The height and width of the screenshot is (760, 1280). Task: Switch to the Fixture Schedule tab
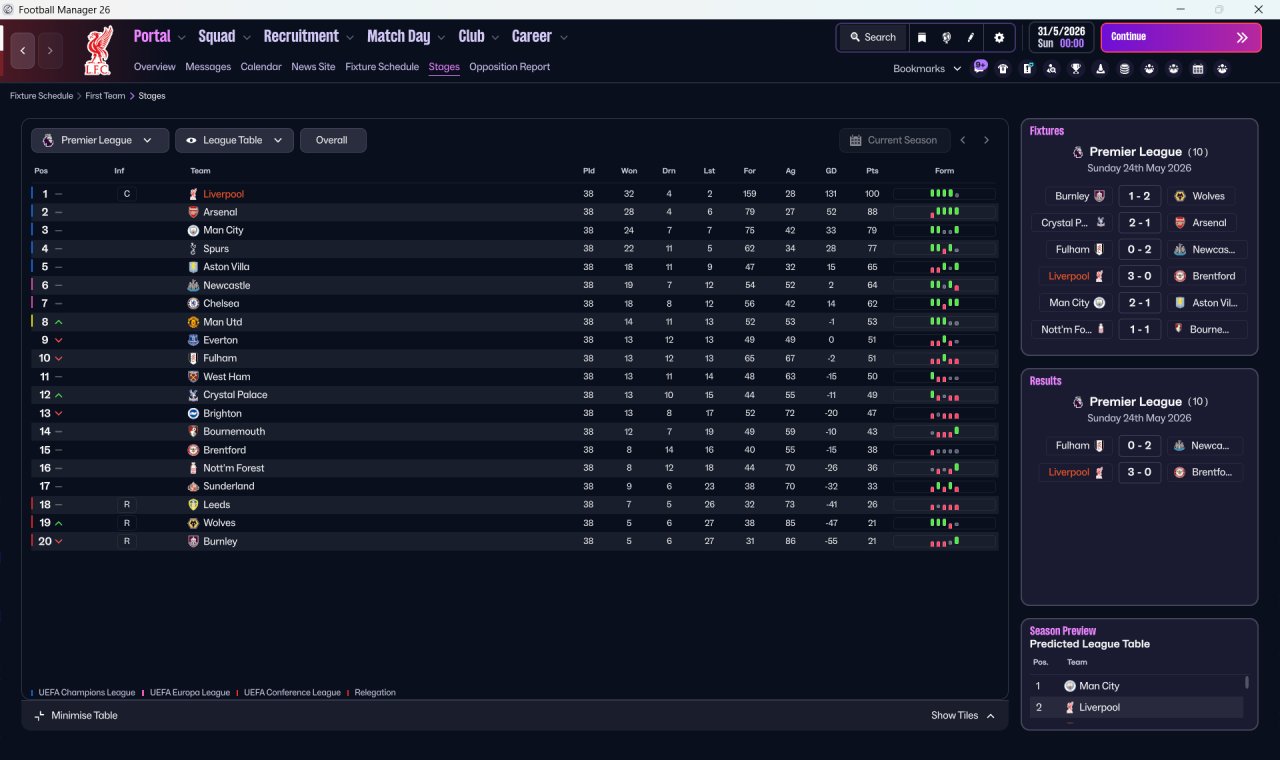[x=382, y=67]
